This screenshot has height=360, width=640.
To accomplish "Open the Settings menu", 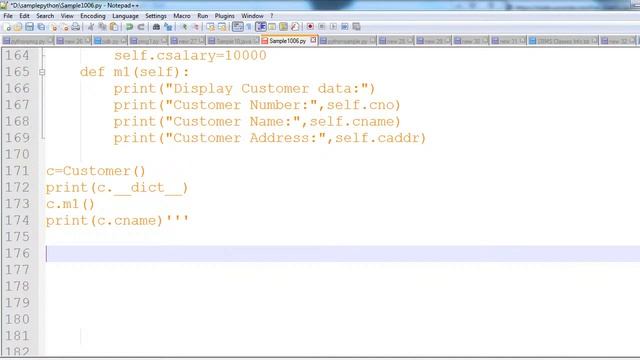I will 156,16.
